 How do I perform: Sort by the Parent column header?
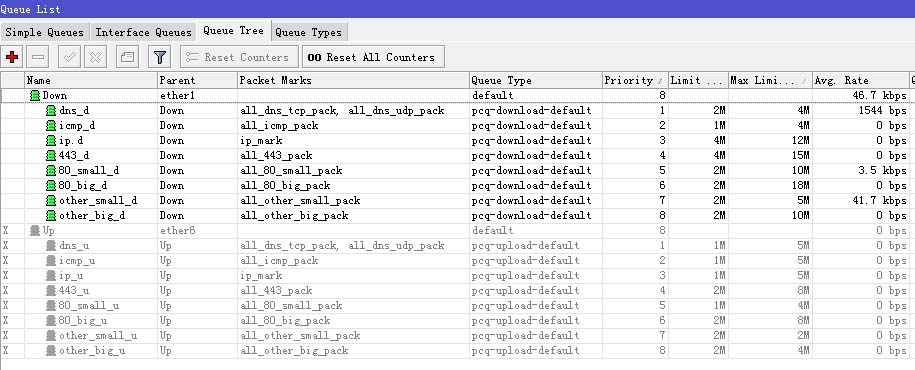[x=197, y=81]
